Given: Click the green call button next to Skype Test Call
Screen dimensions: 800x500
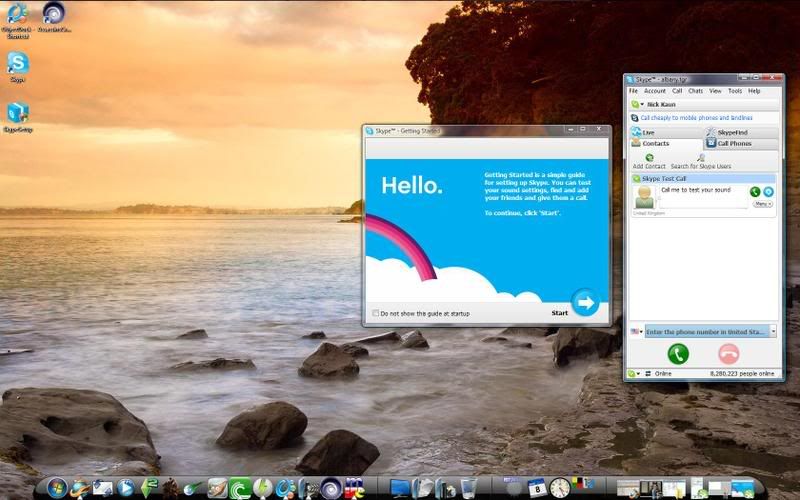Looking at the screenshot, I should (755, 192).
